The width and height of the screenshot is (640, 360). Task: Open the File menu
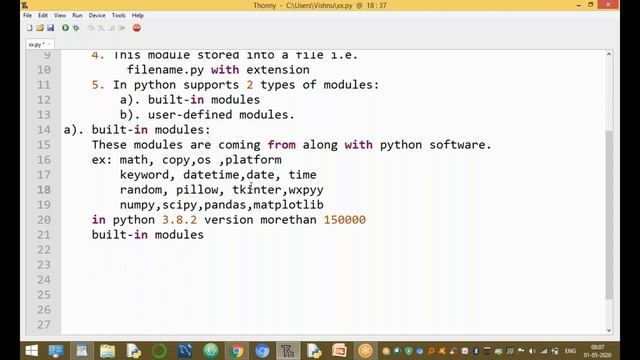coord(27,15)
